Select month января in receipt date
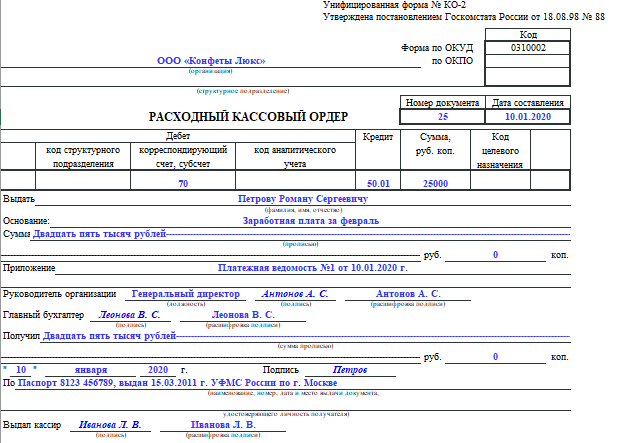Screen dimensions: 619x443 [91, 370]
